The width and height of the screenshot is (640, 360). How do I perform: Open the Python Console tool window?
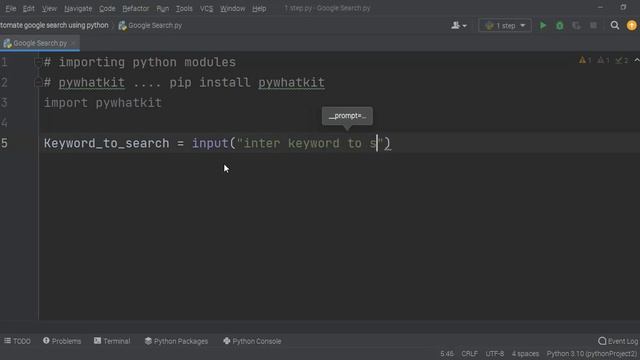coord(252,341)
